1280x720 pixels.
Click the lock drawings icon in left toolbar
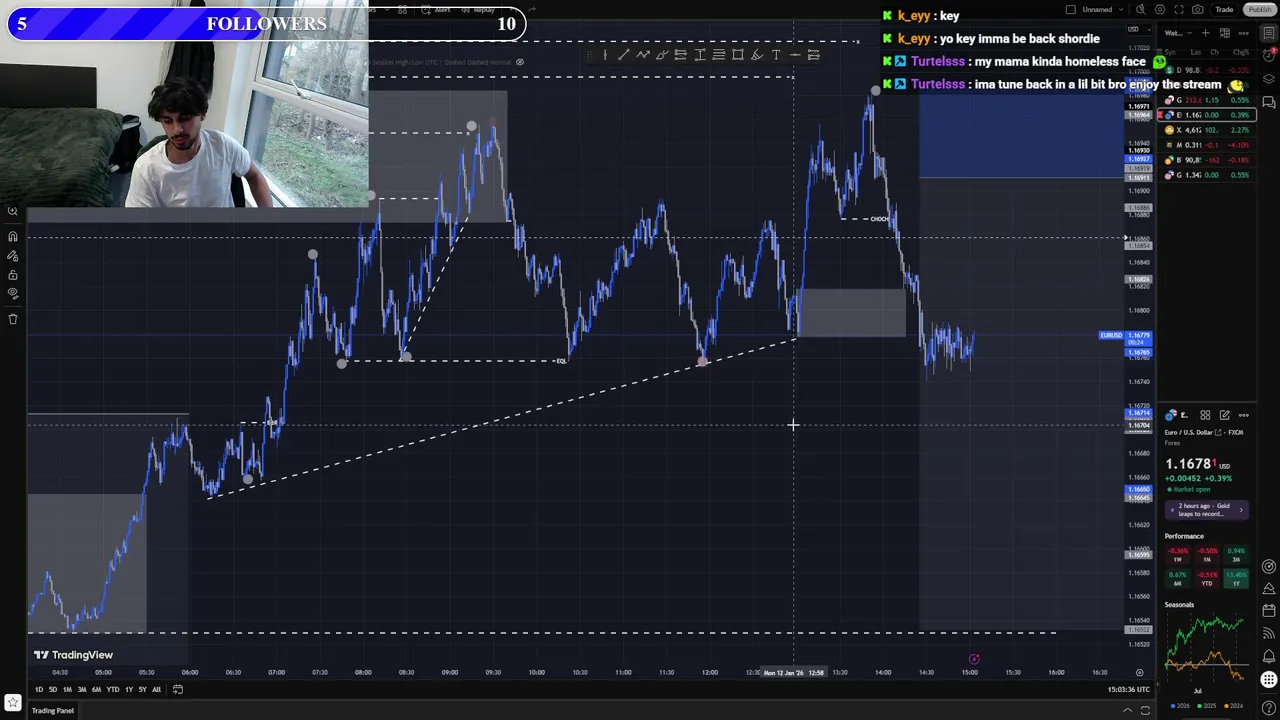click(13, 275)
